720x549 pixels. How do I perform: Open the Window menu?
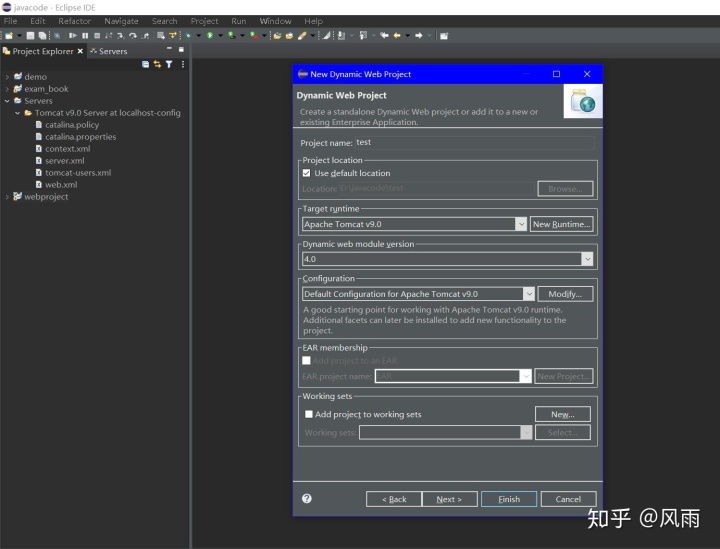(275, 21)
